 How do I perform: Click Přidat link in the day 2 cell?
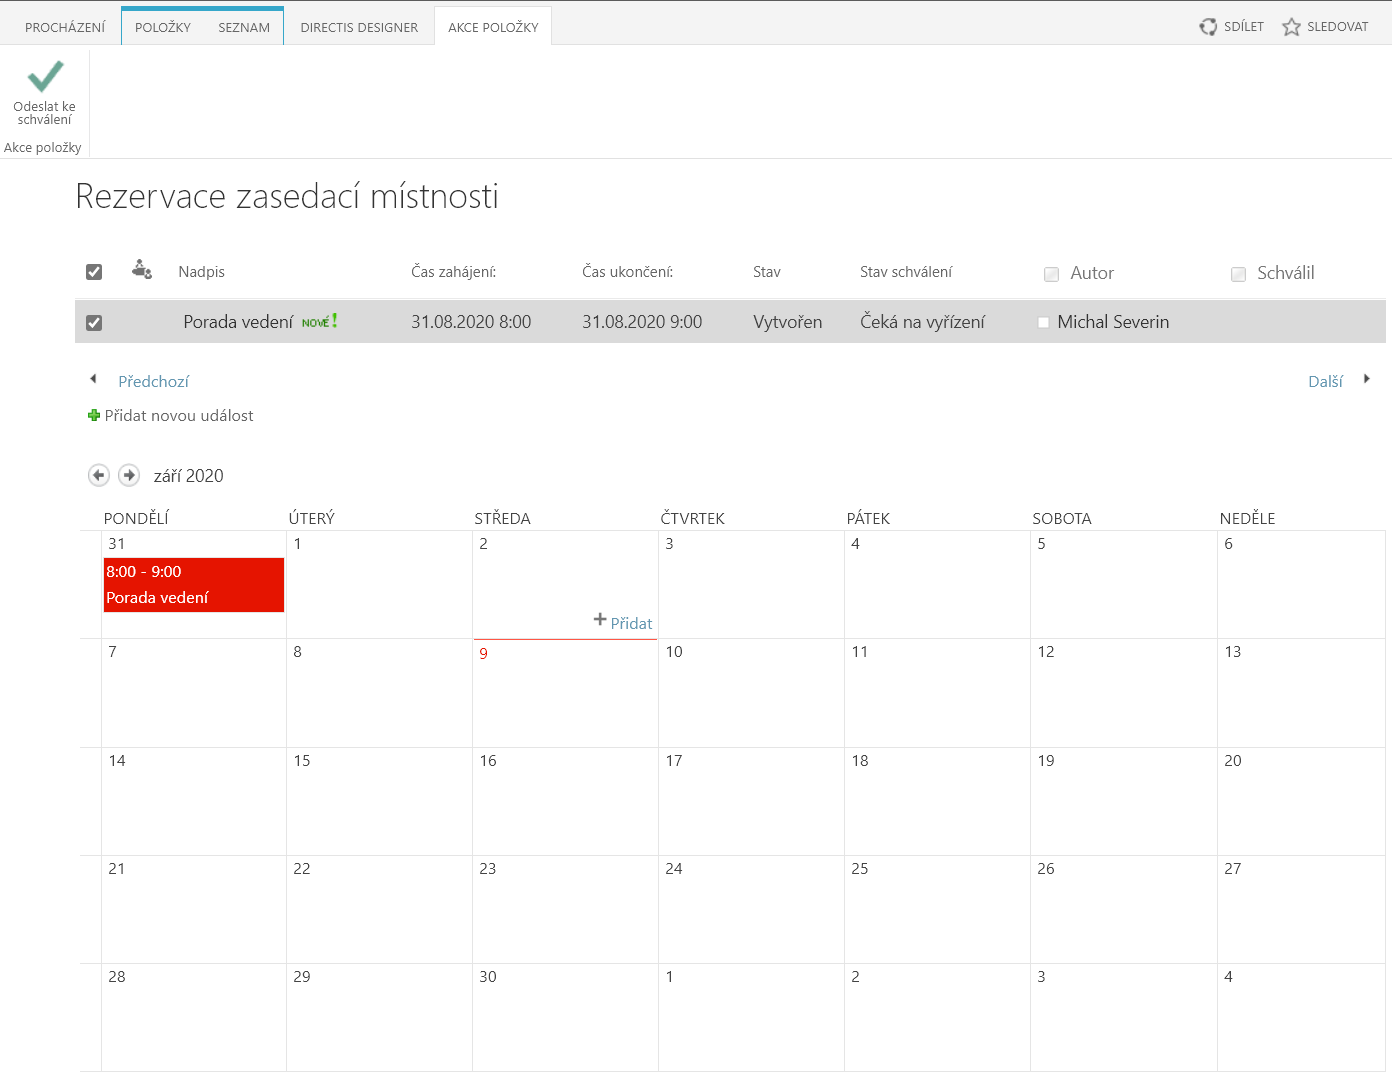click(x=631, y=623)
